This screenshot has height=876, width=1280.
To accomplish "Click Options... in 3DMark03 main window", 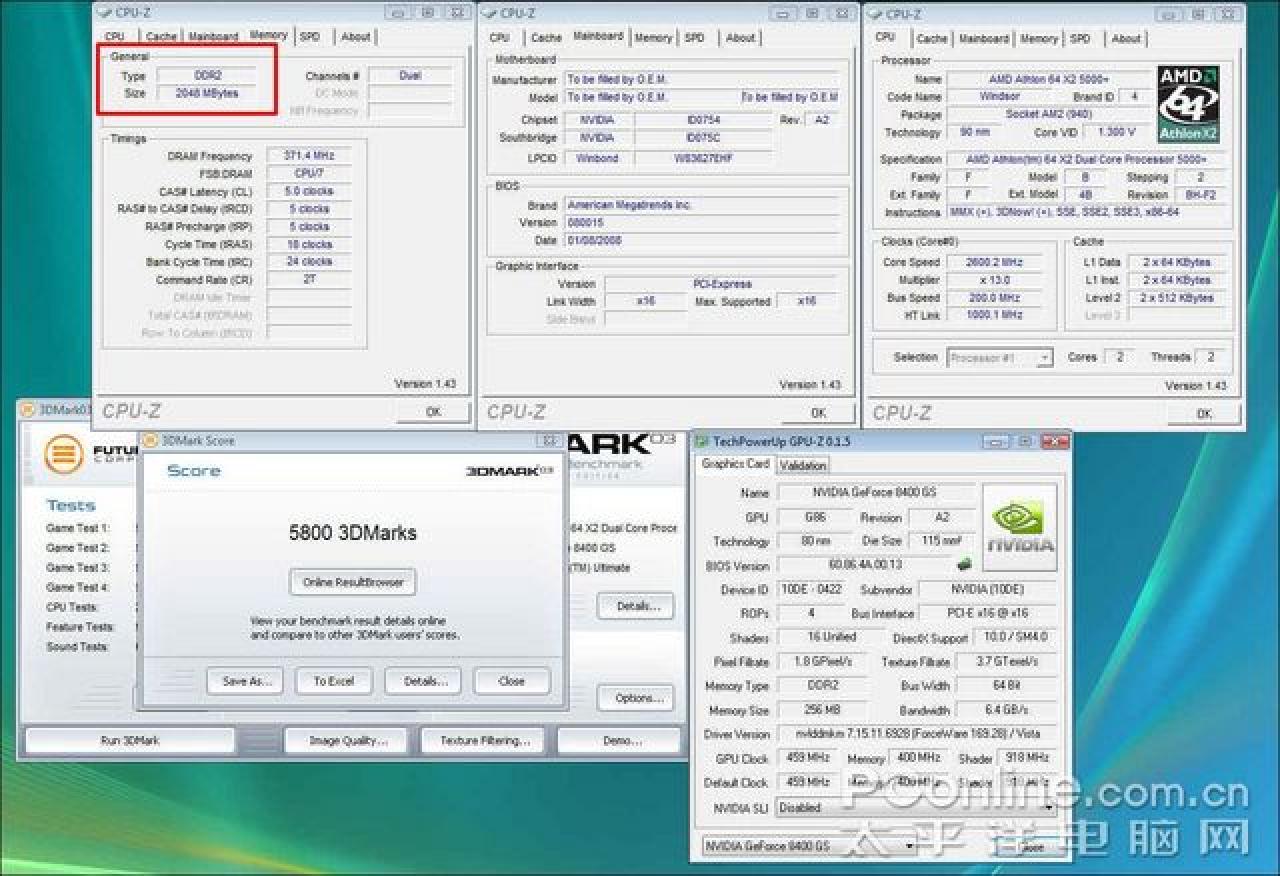I will pos(636,698).
